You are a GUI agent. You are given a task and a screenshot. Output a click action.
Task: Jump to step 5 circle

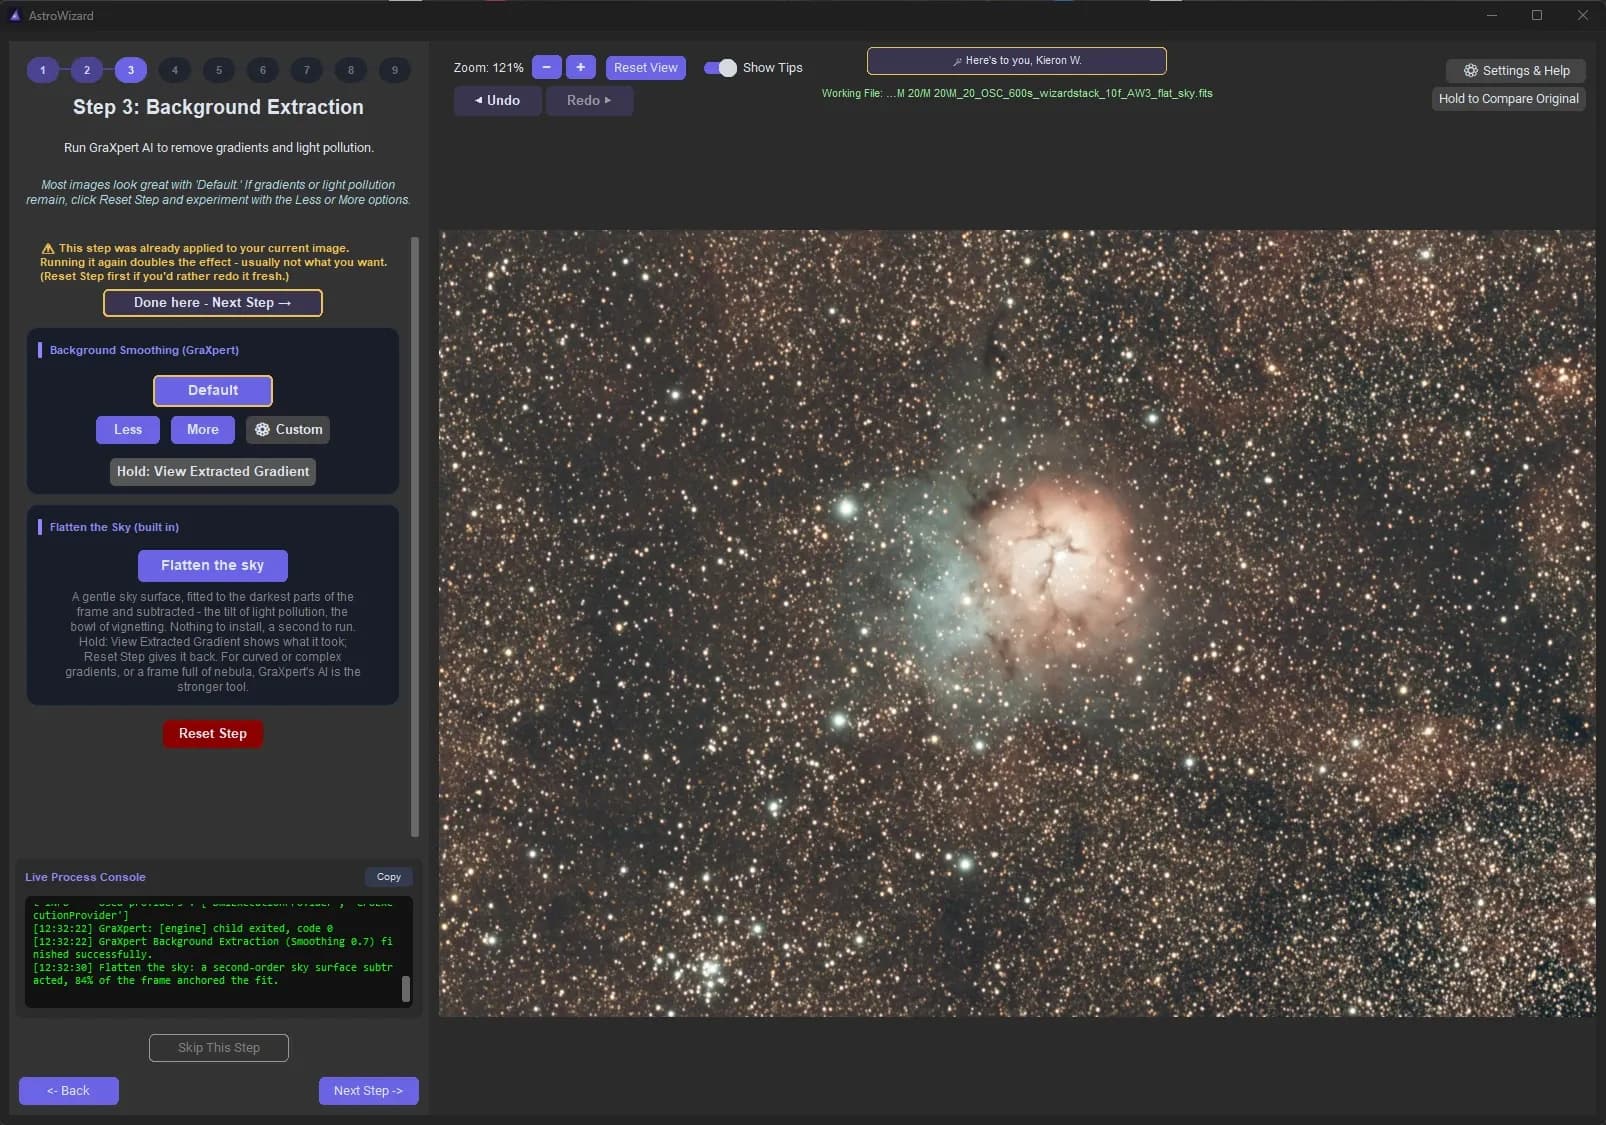pos(219,70)
